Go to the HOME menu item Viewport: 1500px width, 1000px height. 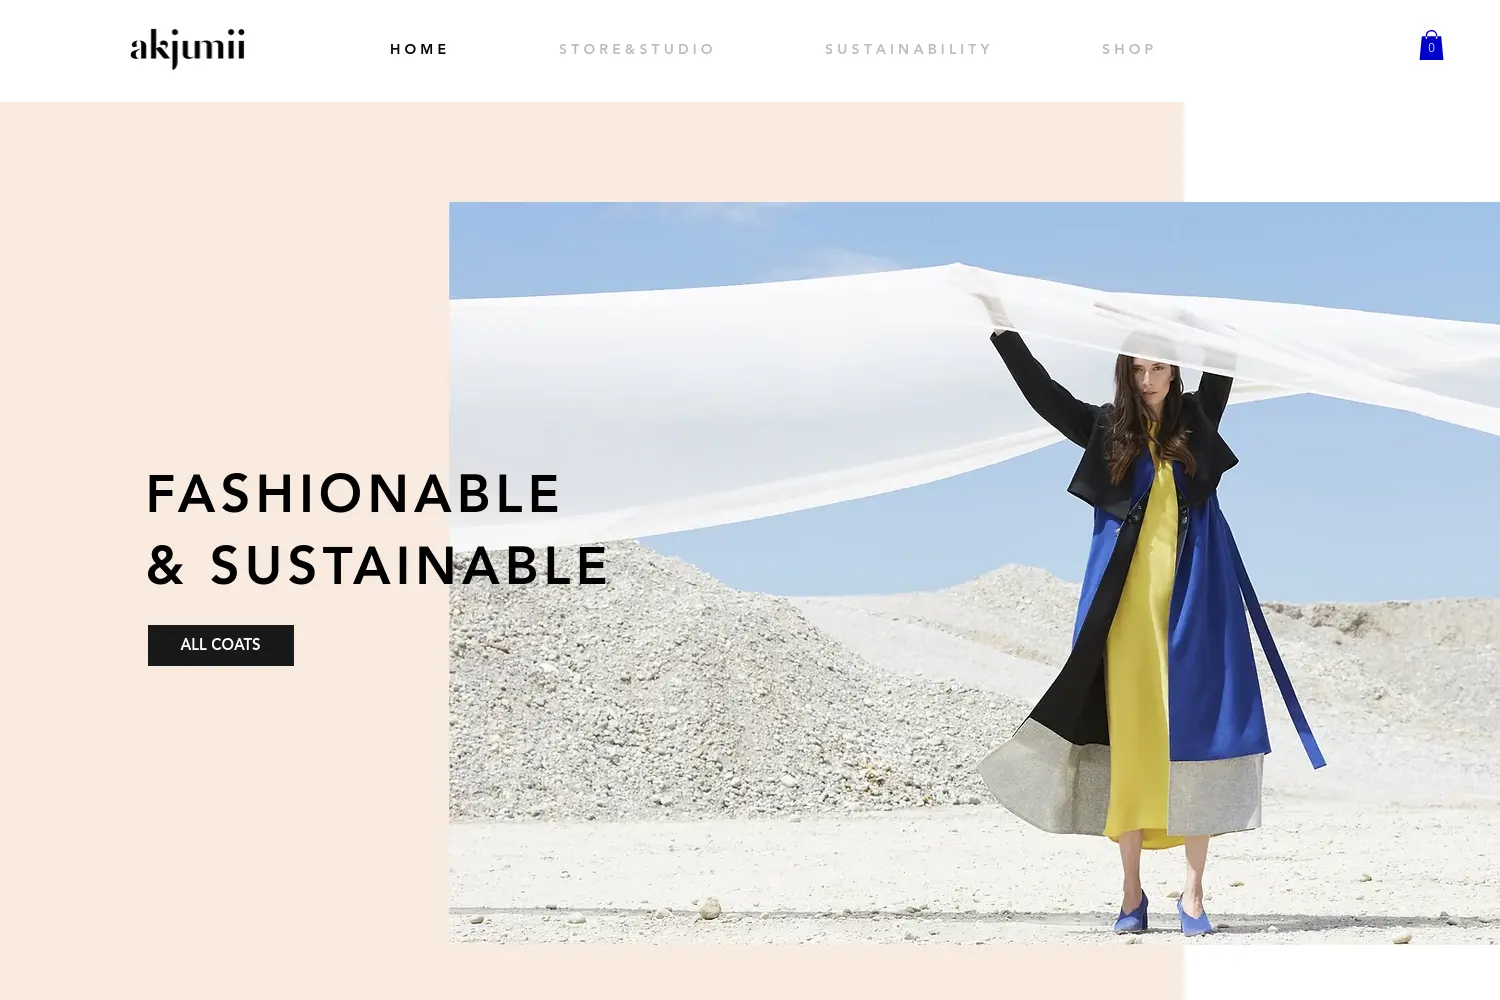419,49
